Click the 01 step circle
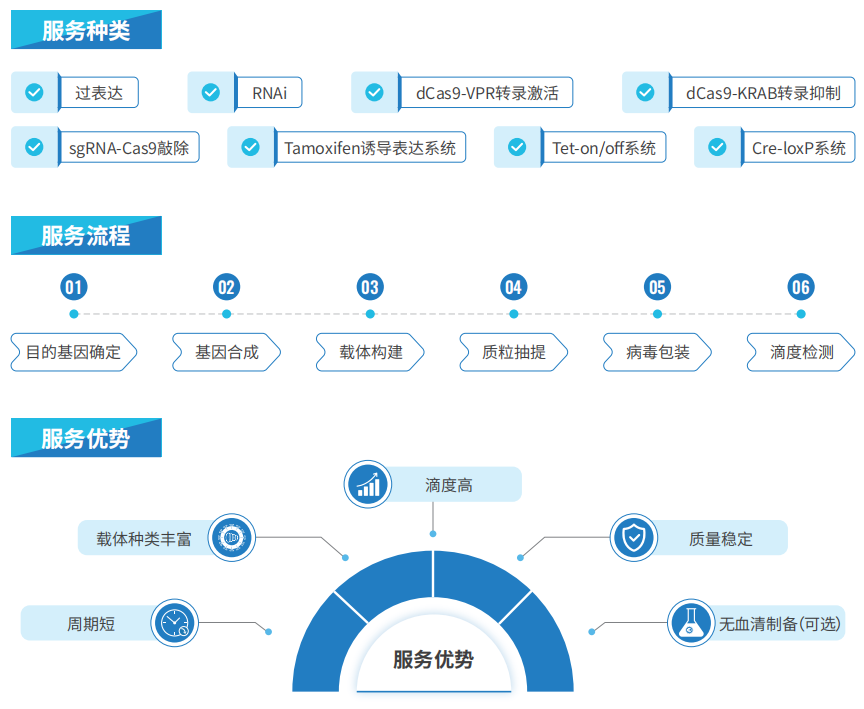 [73, 287]
